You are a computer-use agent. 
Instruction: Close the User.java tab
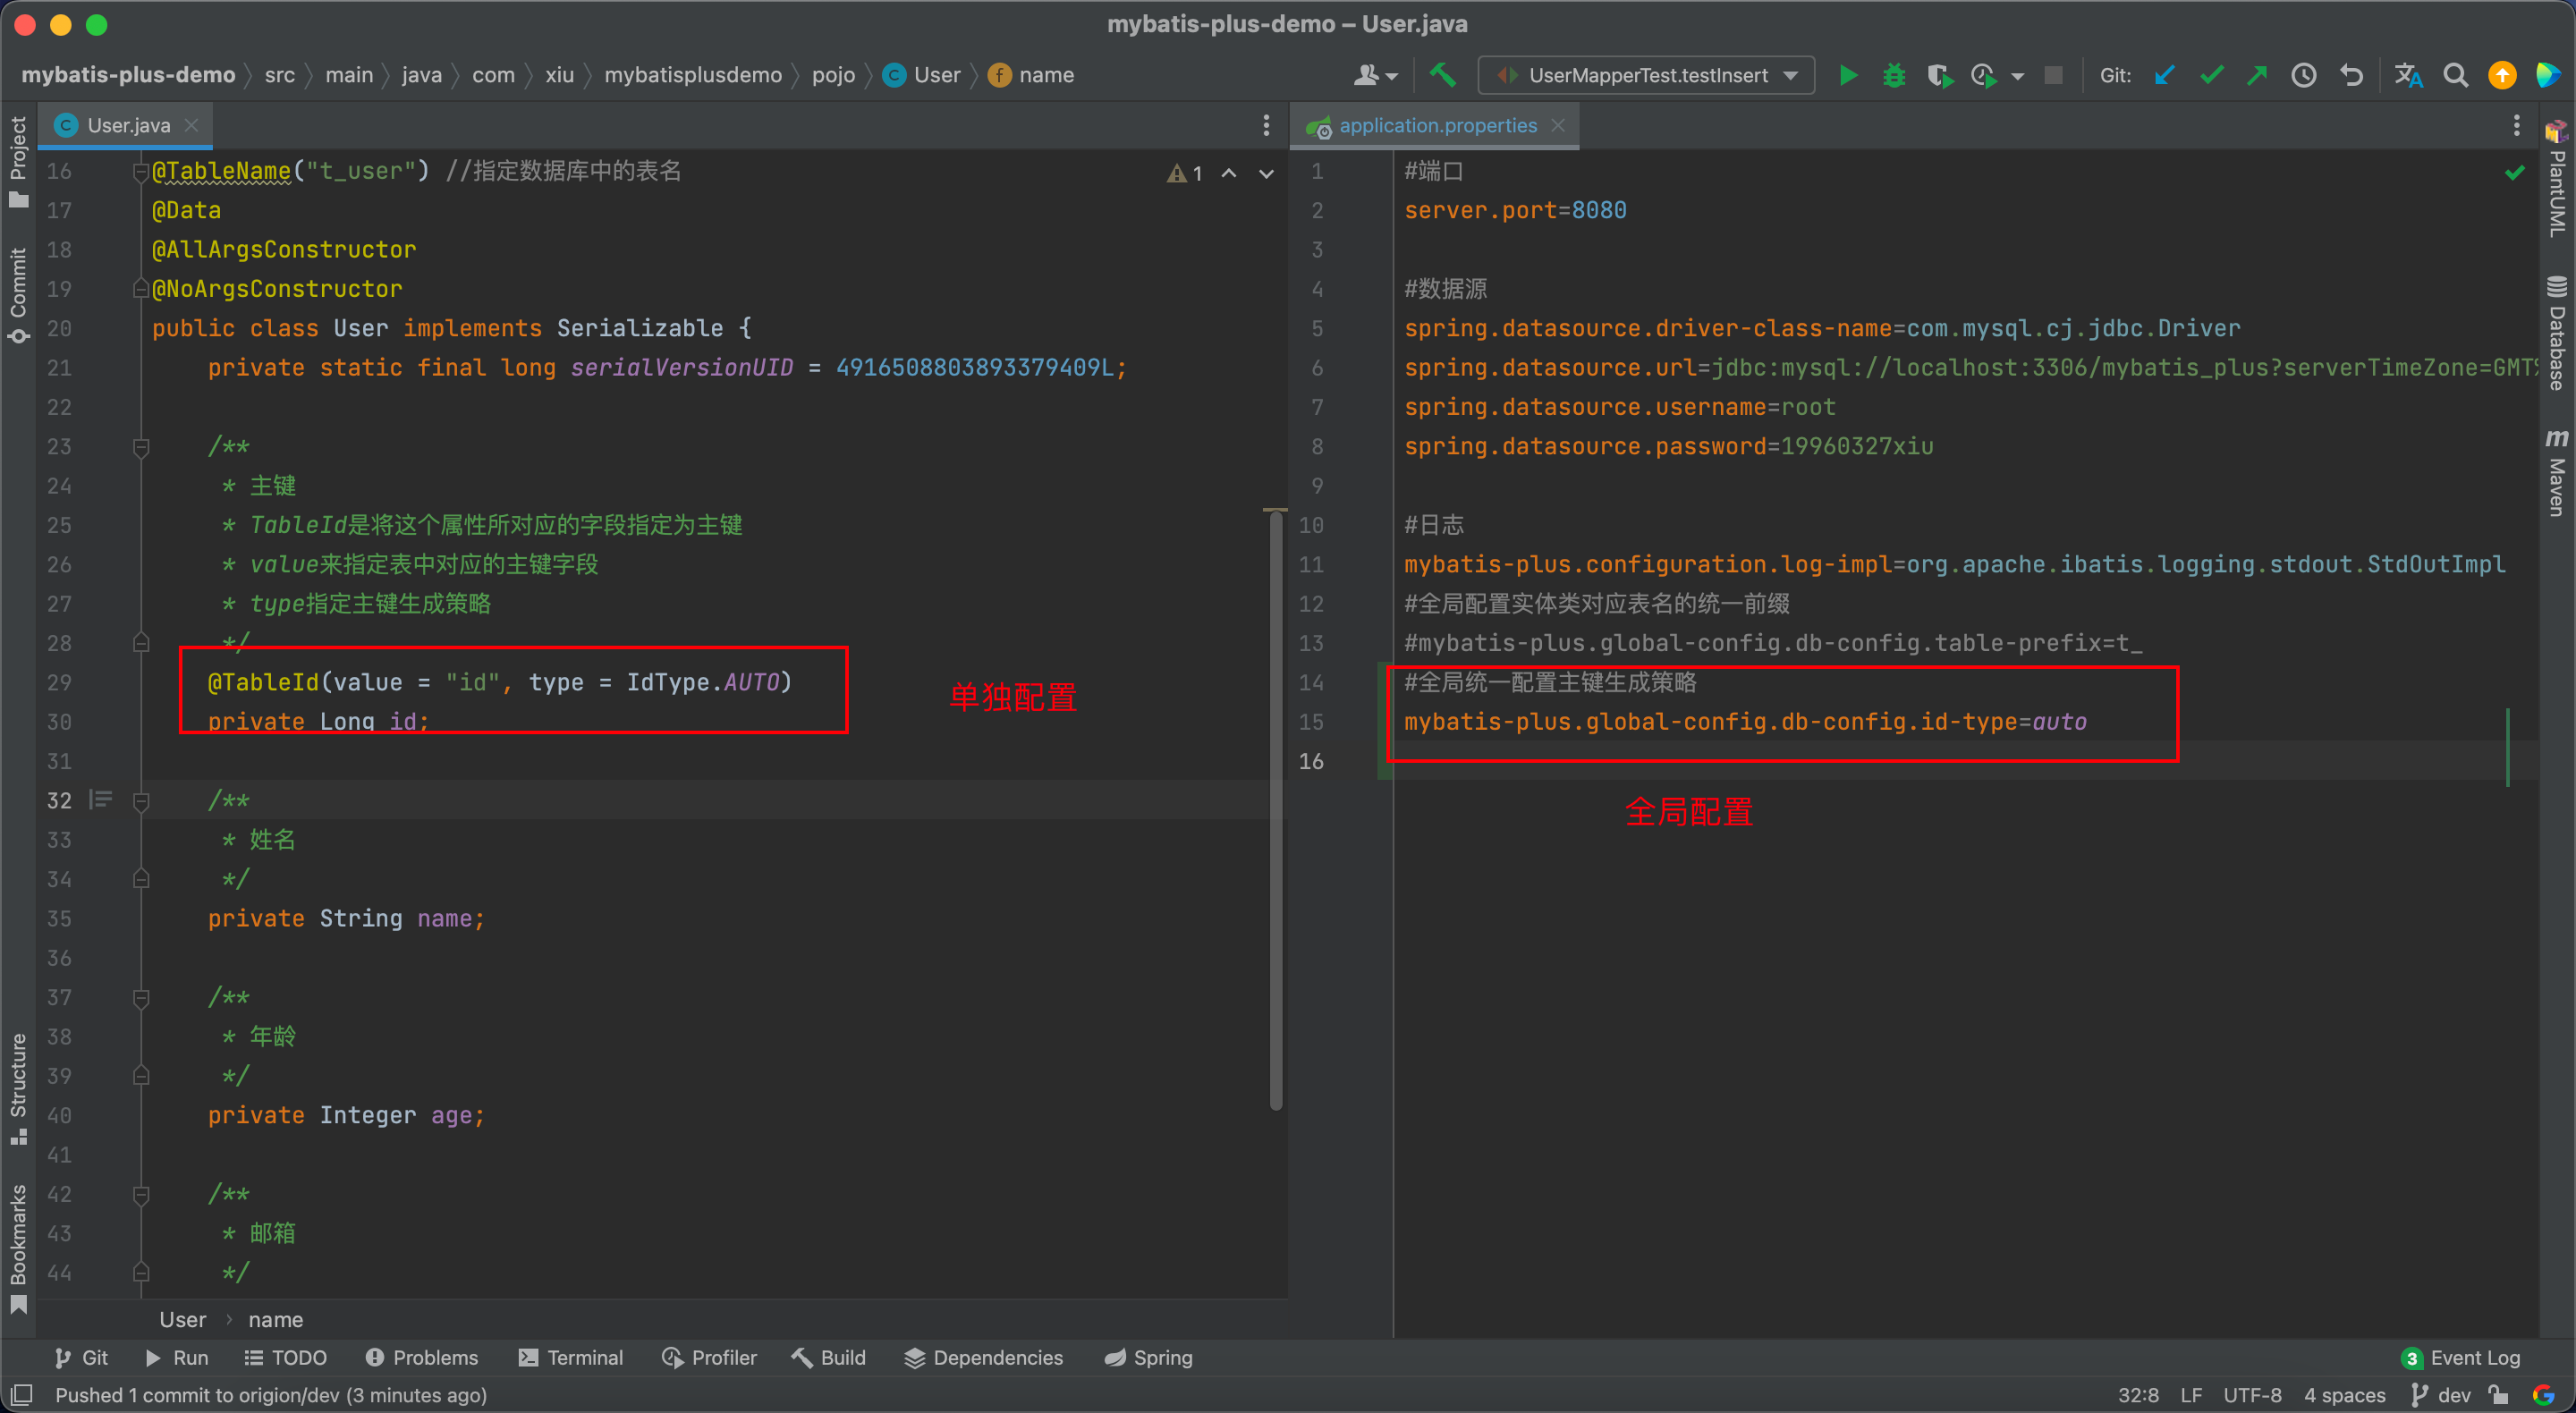192,125
